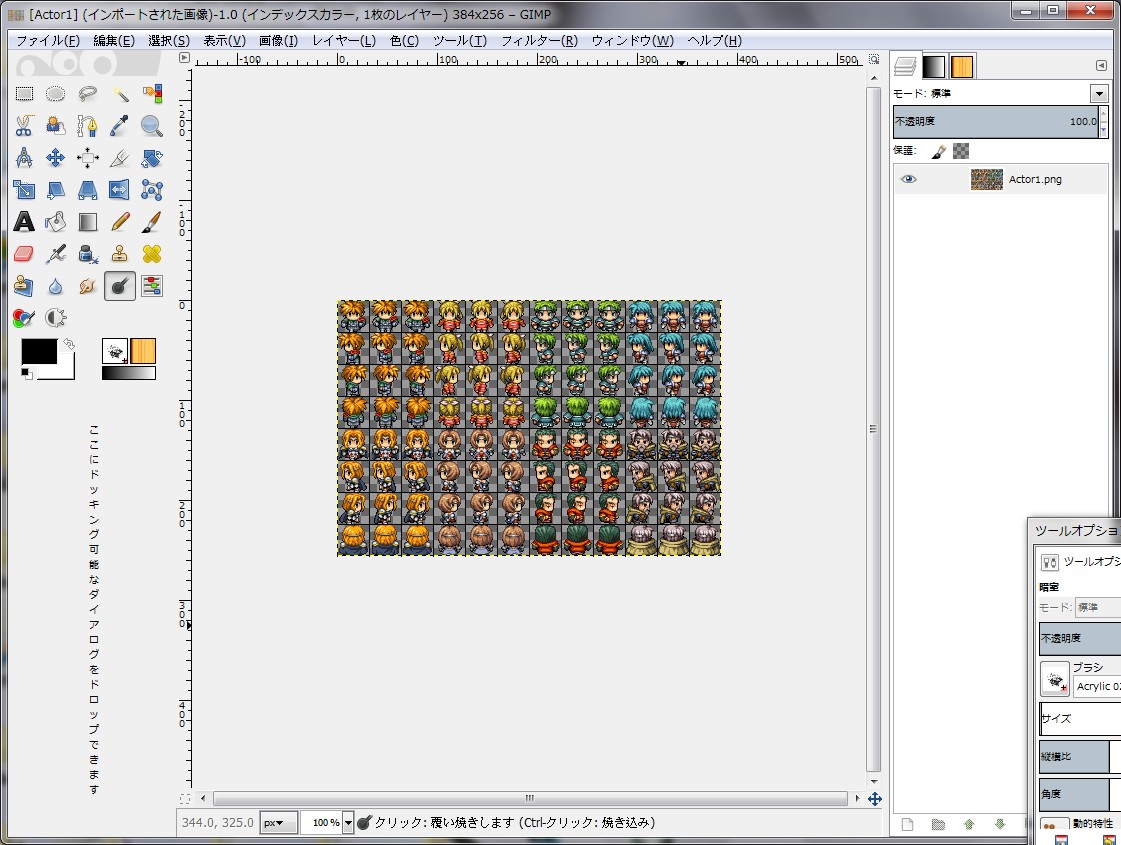Select the Free Select lasso tool
1121x845 pixels.
[x=87, y=94]
